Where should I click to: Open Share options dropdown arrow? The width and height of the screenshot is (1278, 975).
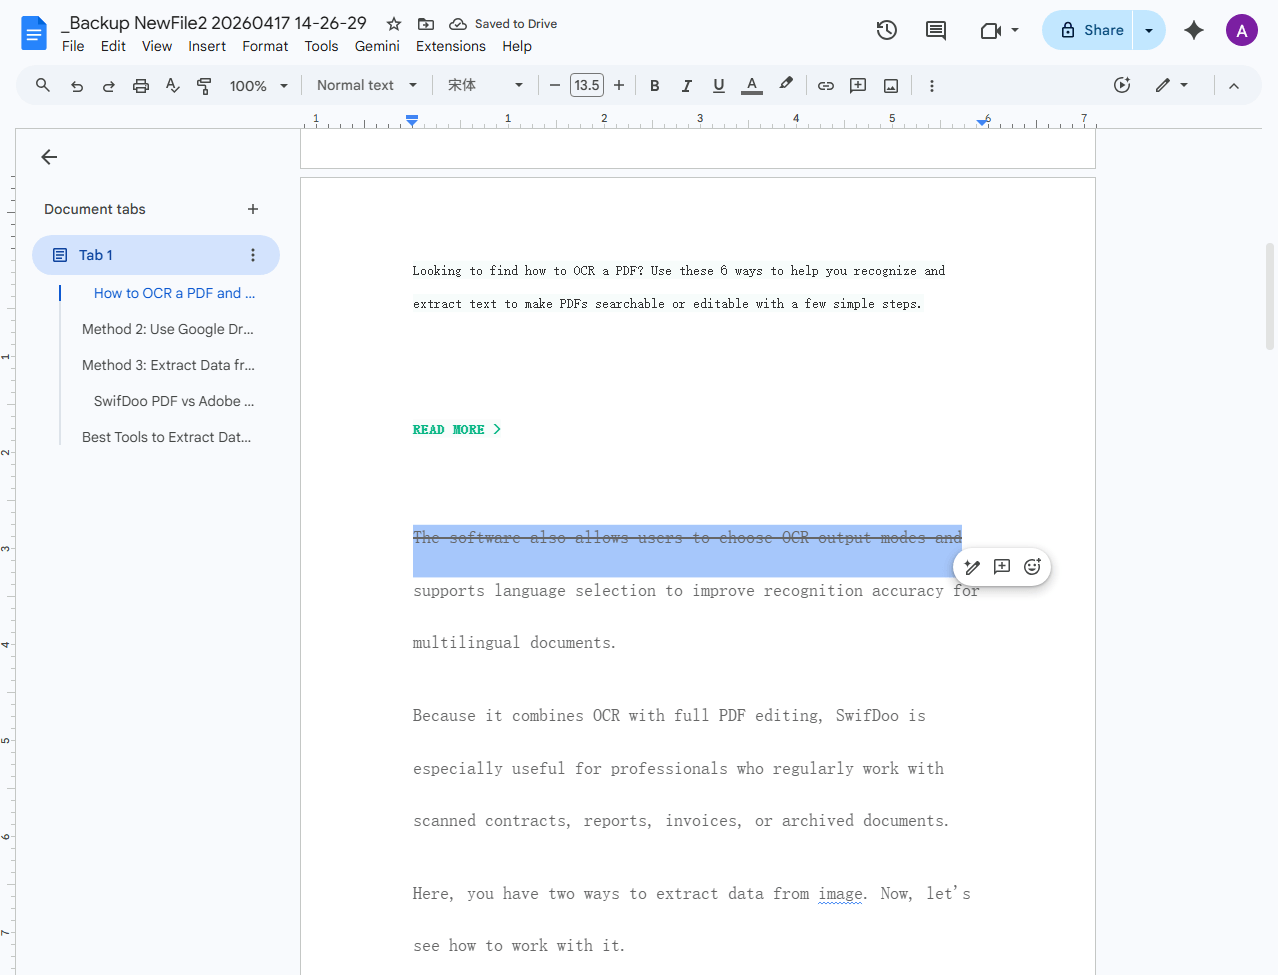click(x=1149, y=30)
